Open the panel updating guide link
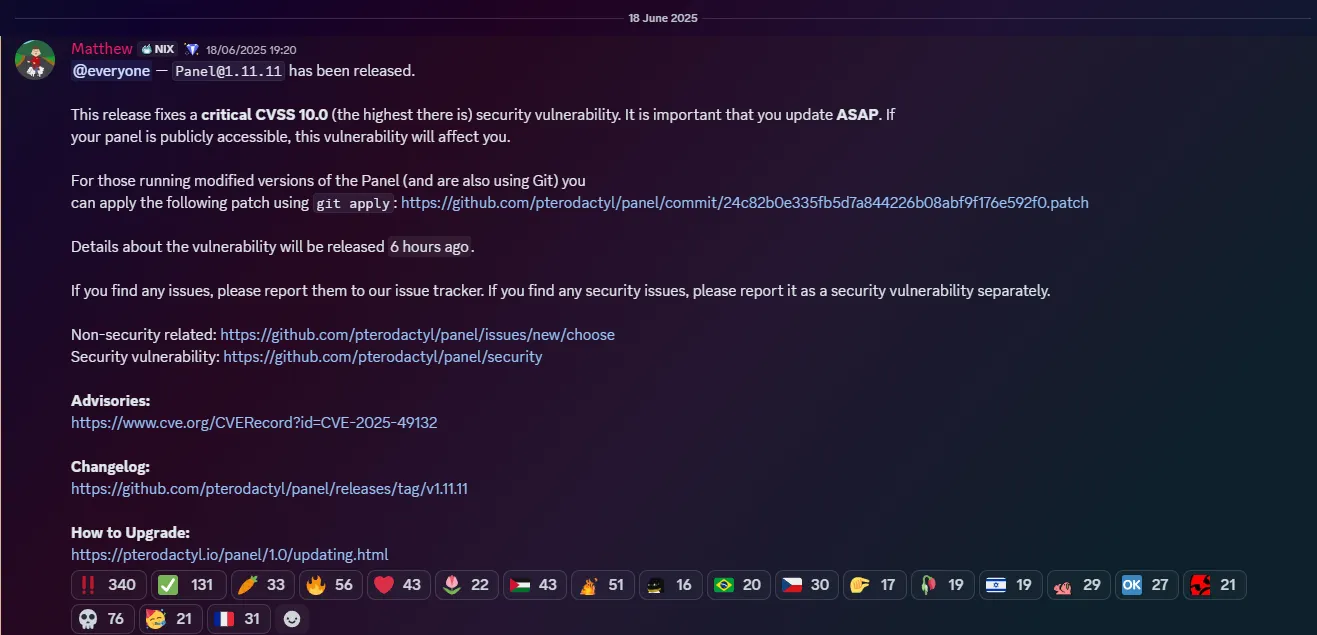The image size is (1317, 635). click(230, 555)
